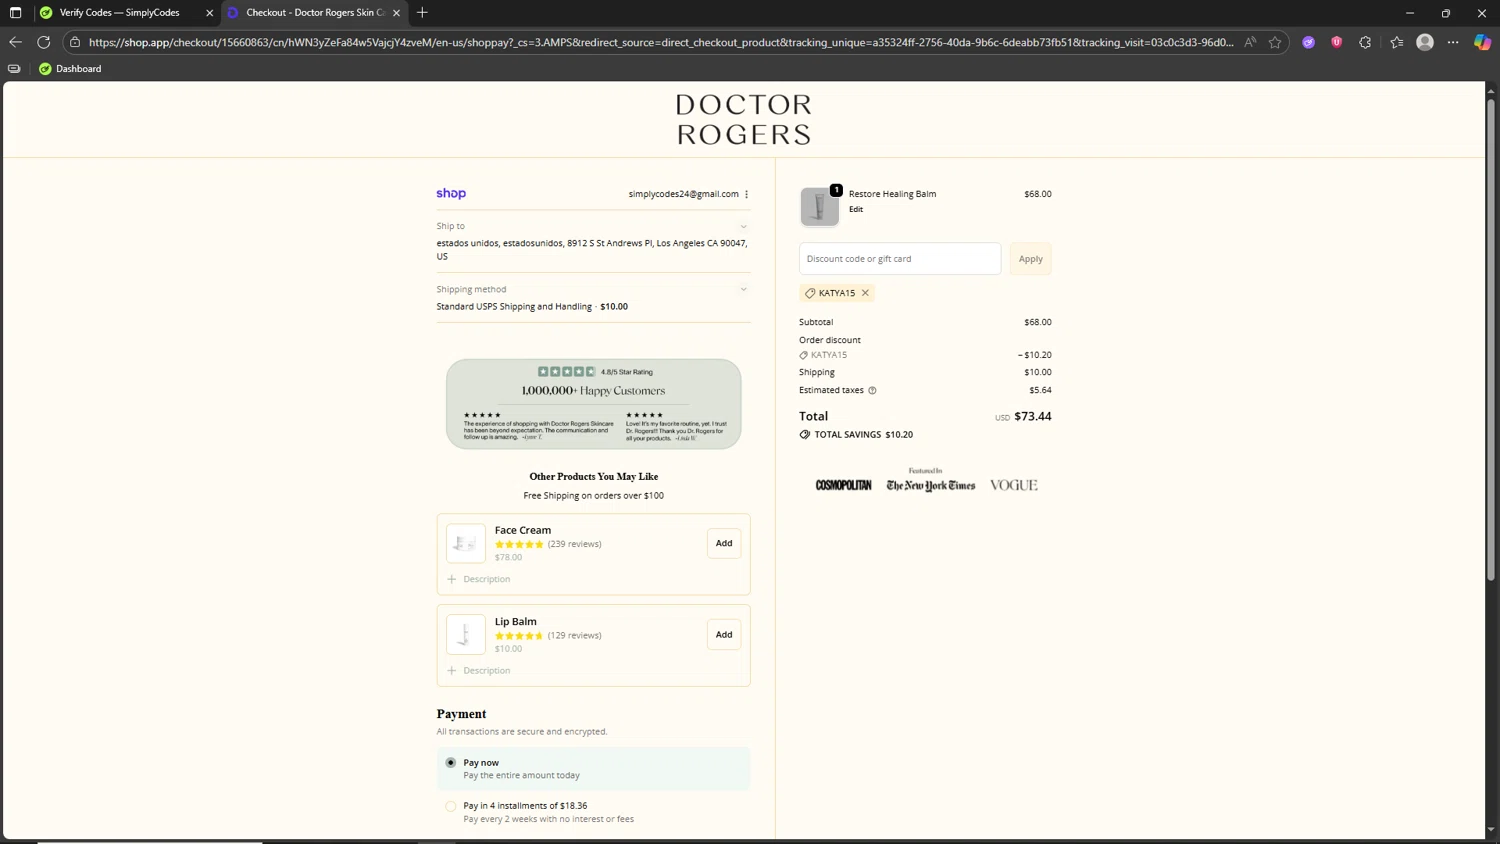
Task: Click the Doctor Rogers logo
Action: point(744,119)
